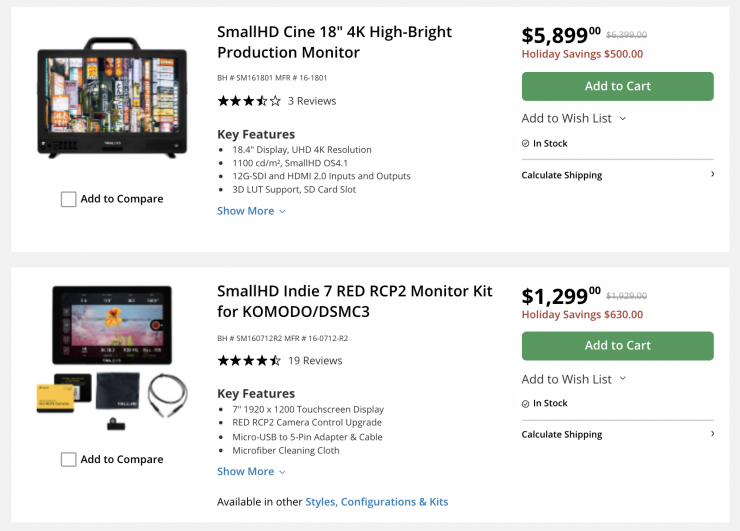This screenshot has height=531, width=740.
Task: Open the Indie 7 star rating
Action: (249, 360)
